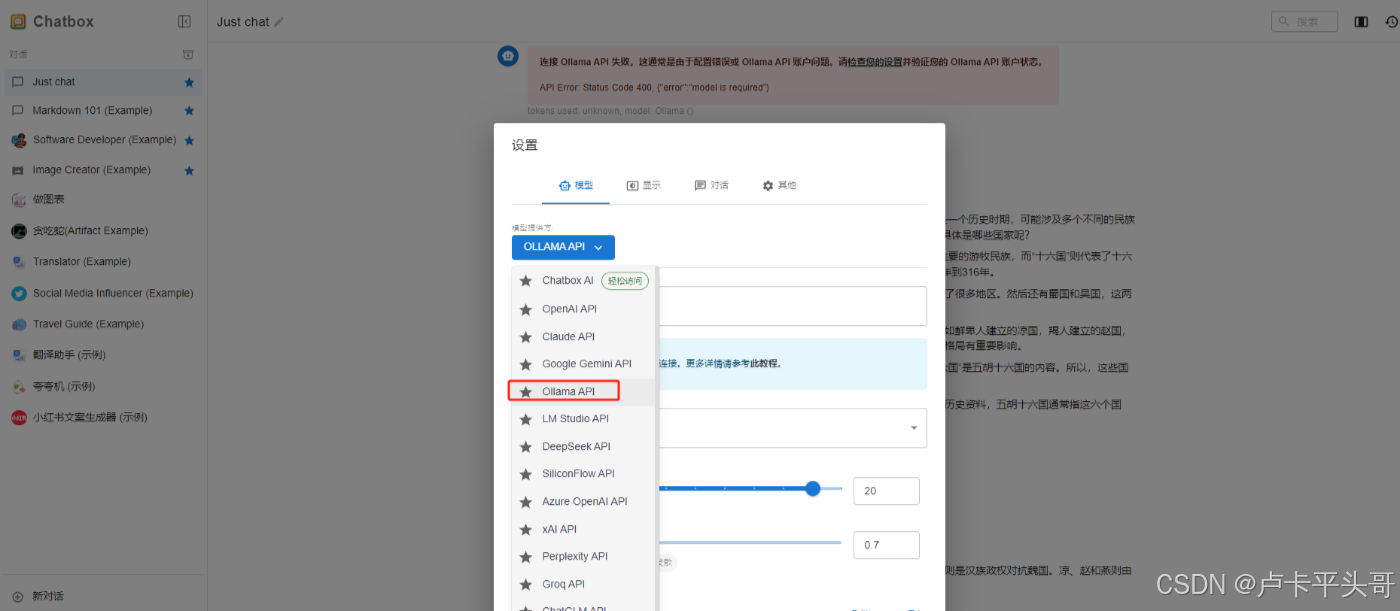Open Just chat conversation

[103, 82]
